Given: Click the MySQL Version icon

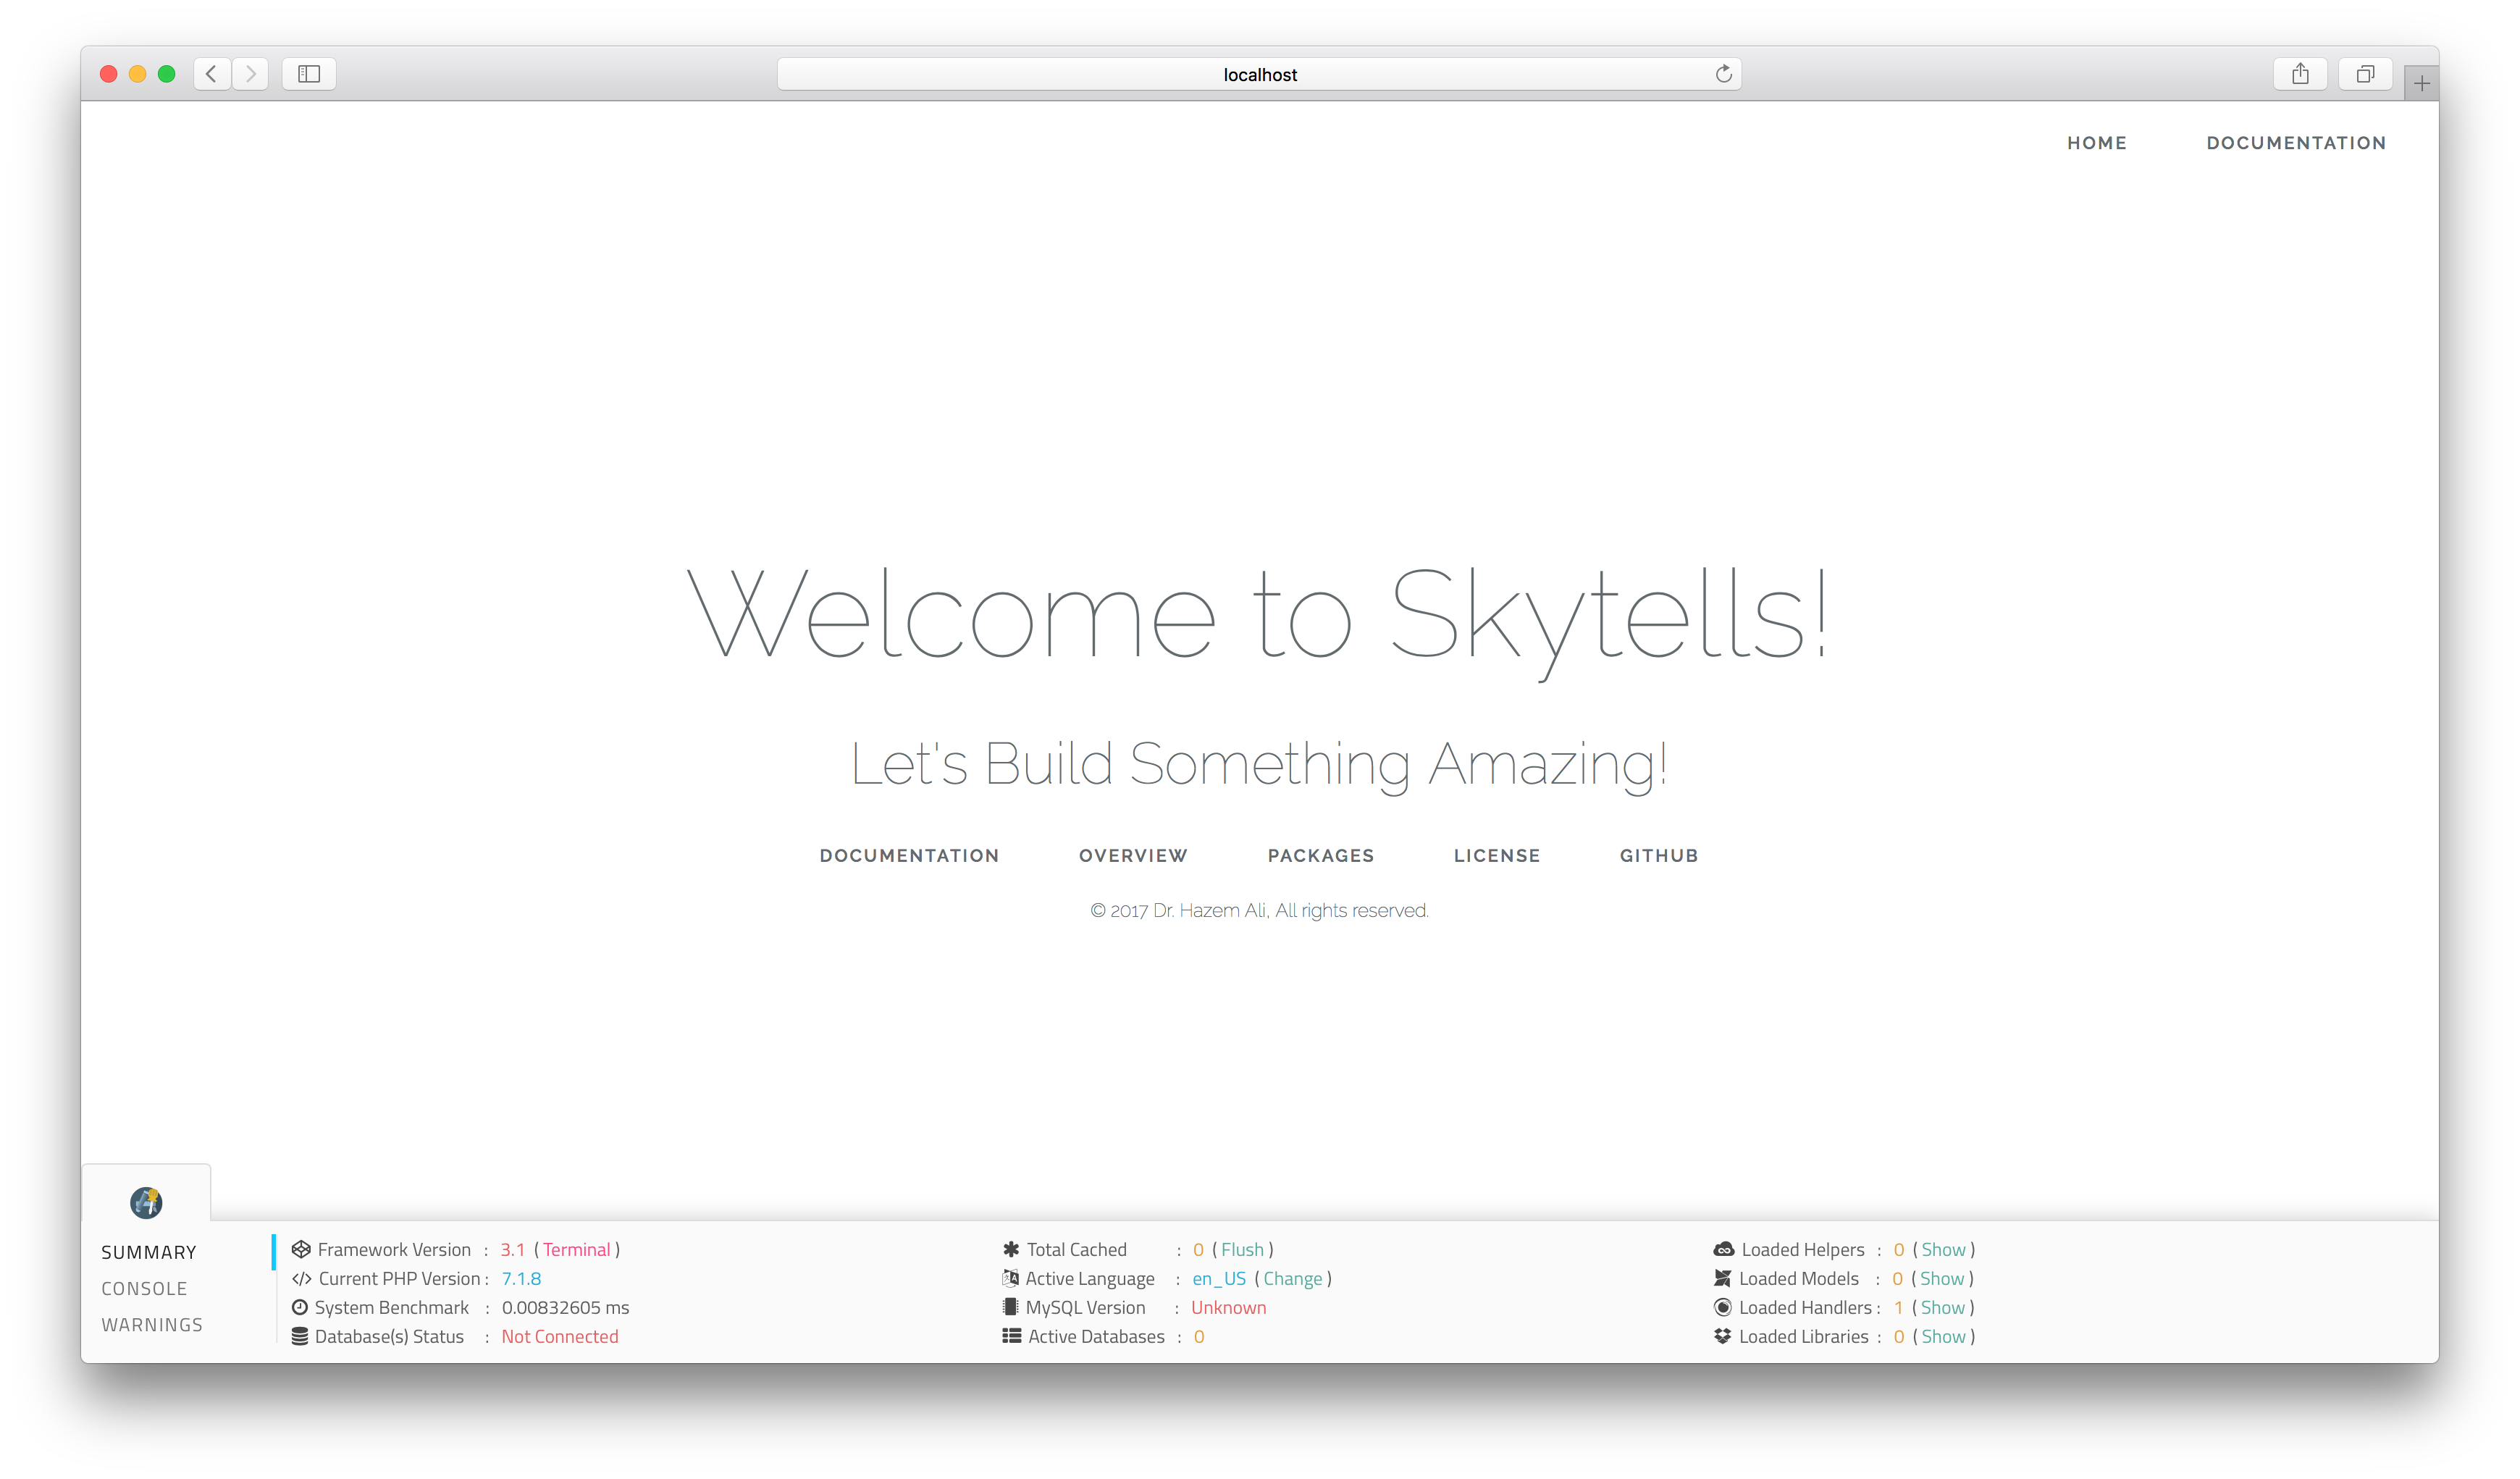Looking at the screenshot, I should click(x=1010, y=1307).
